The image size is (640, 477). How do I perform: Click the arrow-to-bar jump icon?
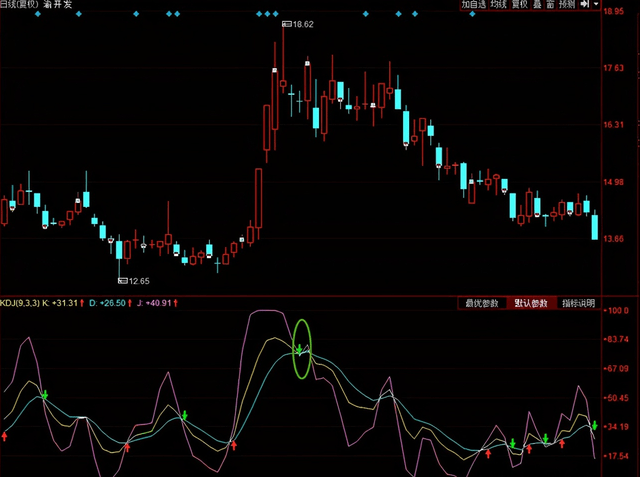(584, 4)
